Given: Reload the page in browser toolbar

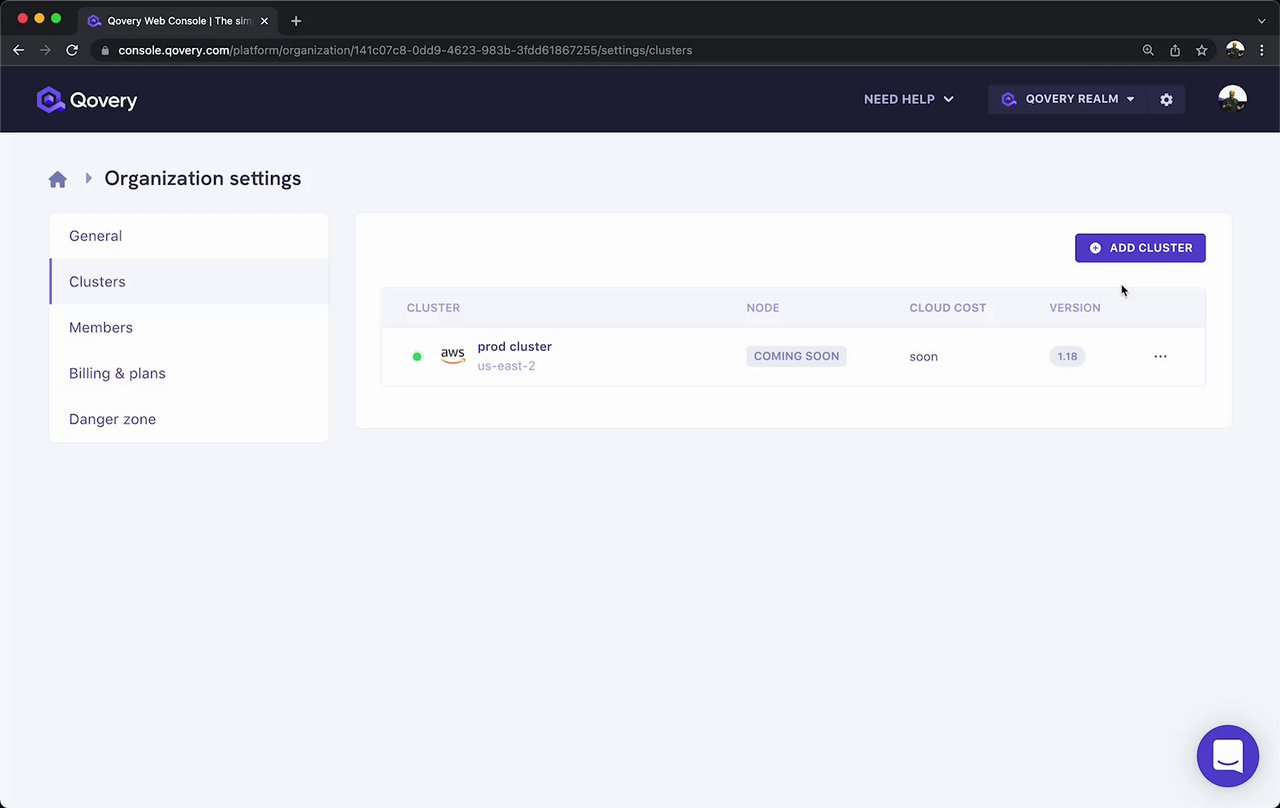Looking at the screenshot, I should tap(72, 50).
